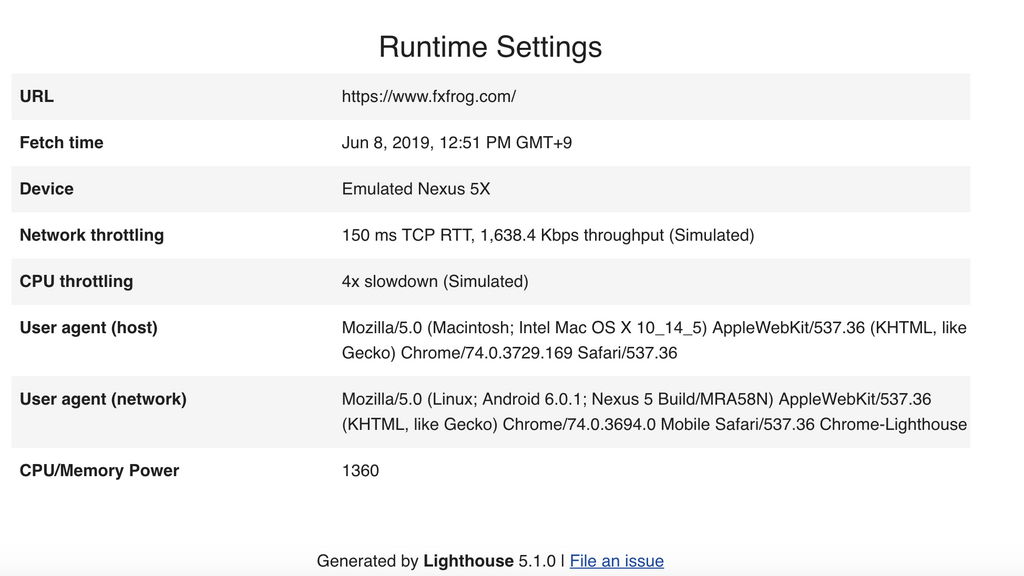Click the bold Lighthouse text in footer
1024x576 pixels.
pyautogui.click(x=468, y=561)
